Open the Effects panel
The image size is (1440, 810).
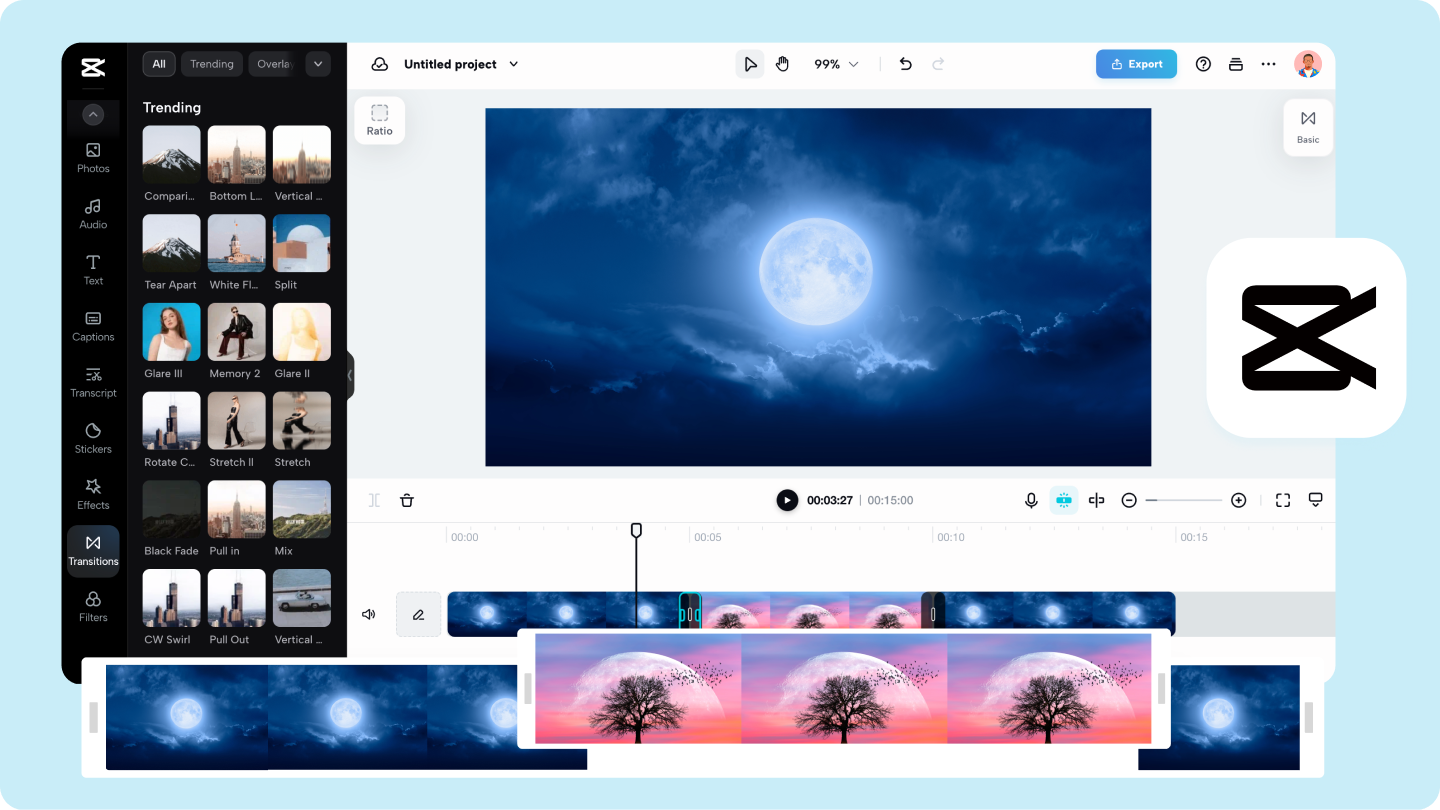[92, 495]
